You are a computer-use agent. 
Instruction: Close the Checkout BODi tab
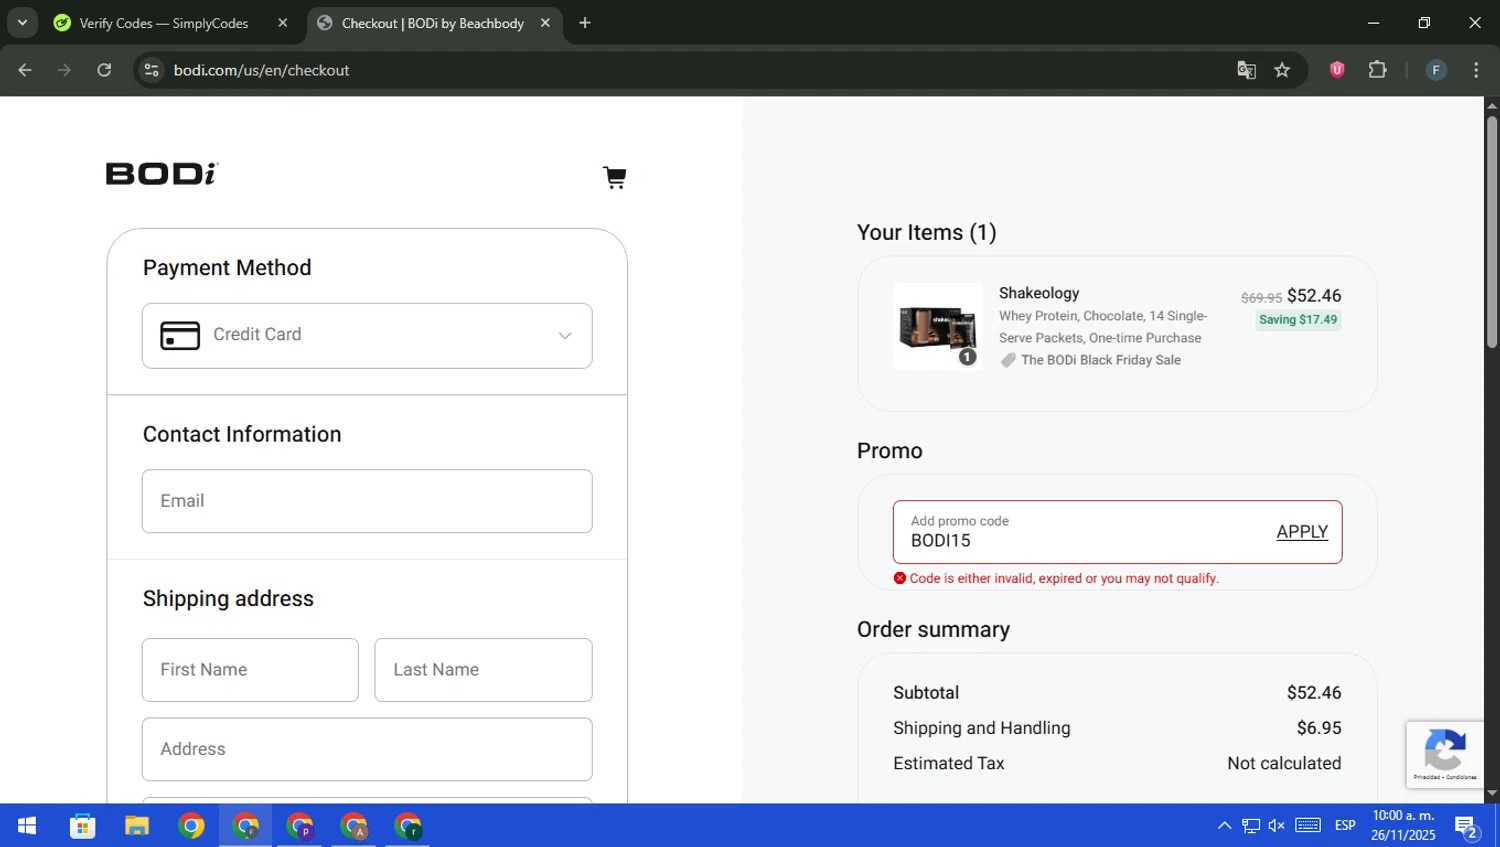coord(545,23)
